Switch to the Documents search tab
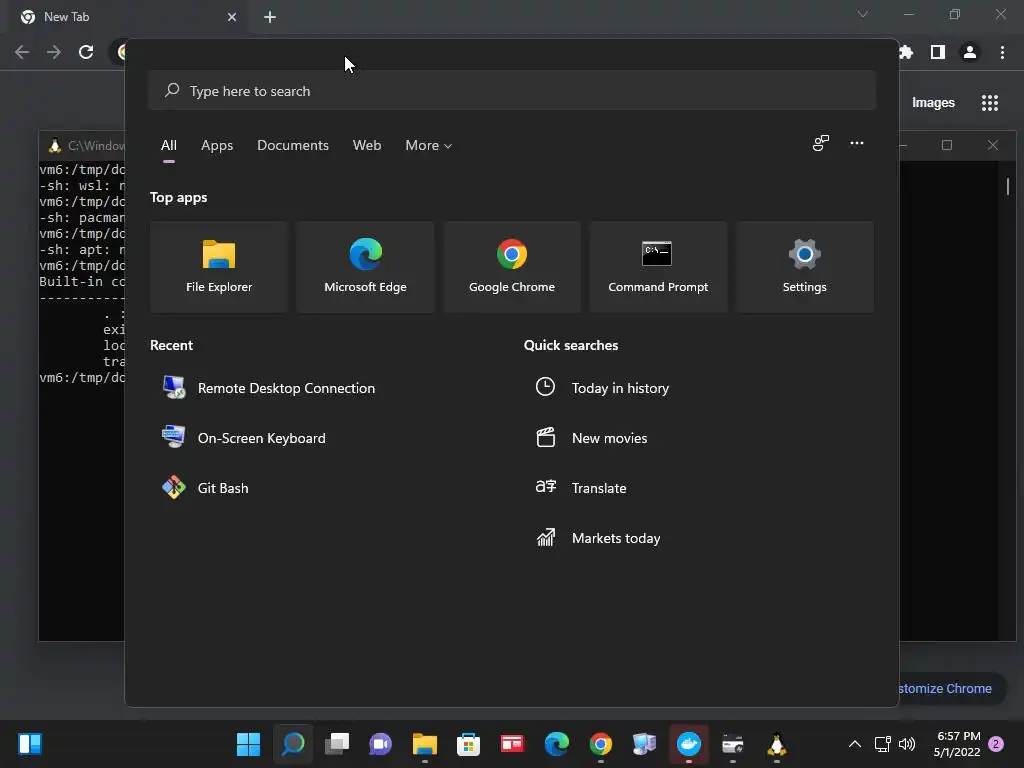1024x768 pixels. point(293,146)
